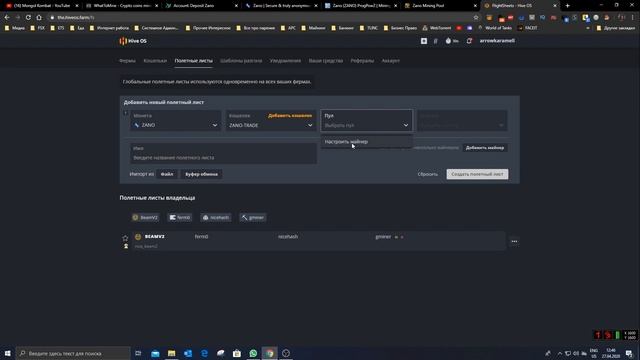Open Другие закладки bookmarks folder
Viewport: 640px width, 360px height.
[616, 28]
